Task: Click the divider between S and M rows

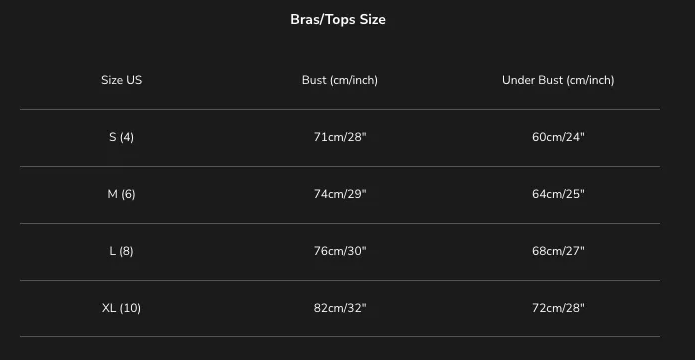Action: tap(340, 166)
